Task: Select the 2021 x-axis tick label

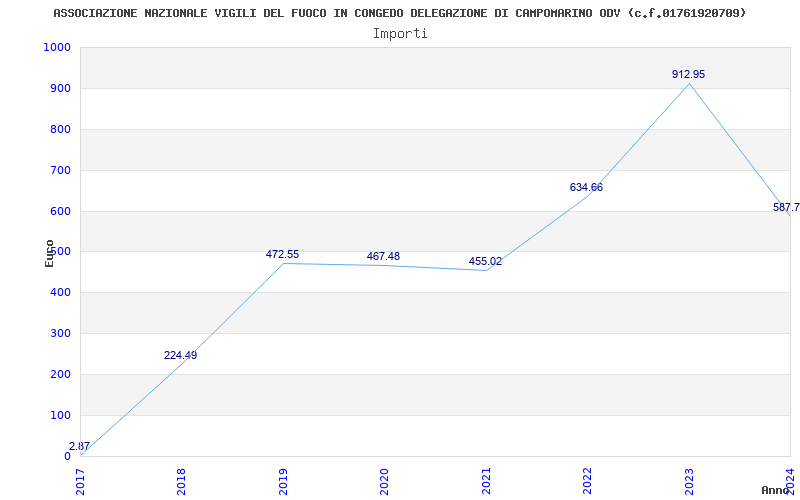Action: coord(486,481)
